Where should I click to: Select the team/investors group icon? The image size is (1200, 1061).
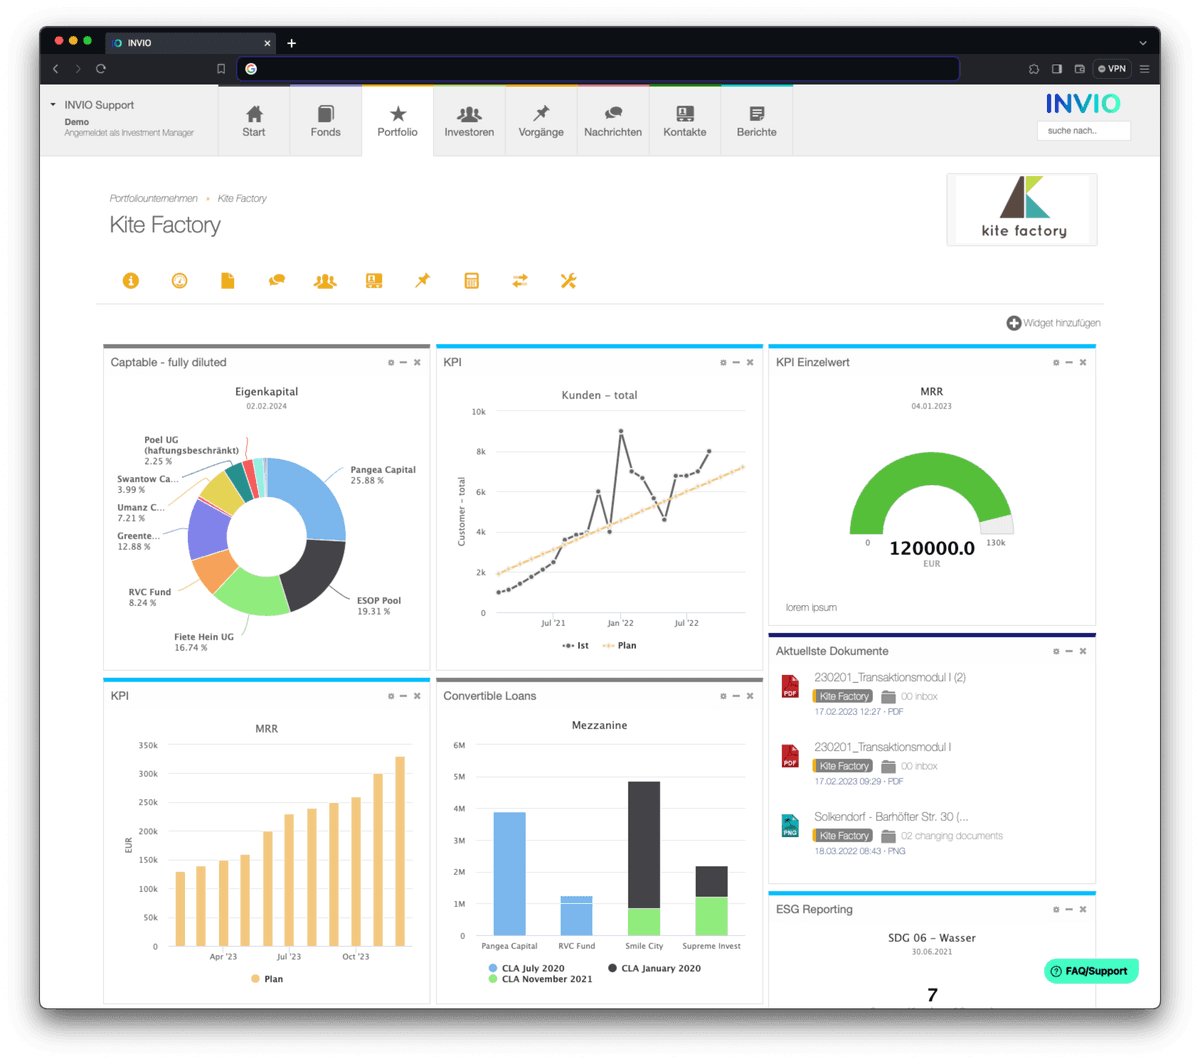tap(325, 281)
